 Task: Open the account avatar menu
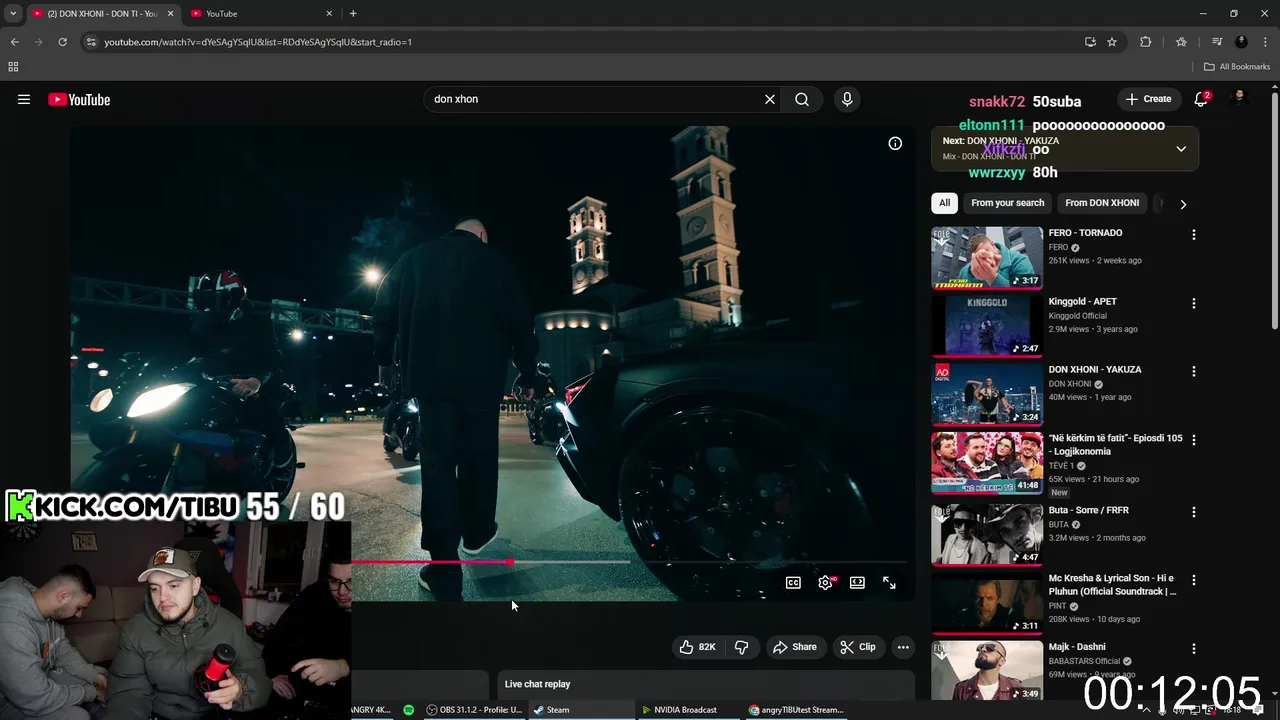click(x=1240, y=99)
